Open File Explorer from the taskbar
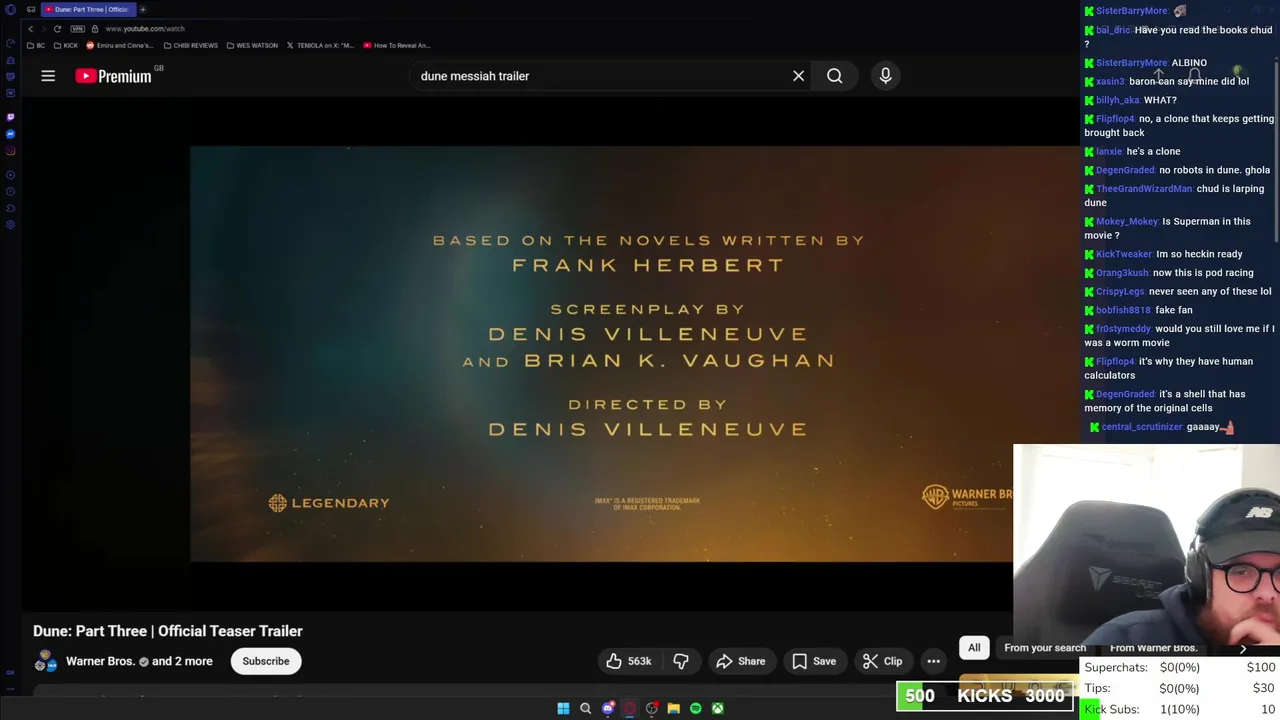This screenshot has height=720, width=1280. pyautogui.click(x=673, y=708)
